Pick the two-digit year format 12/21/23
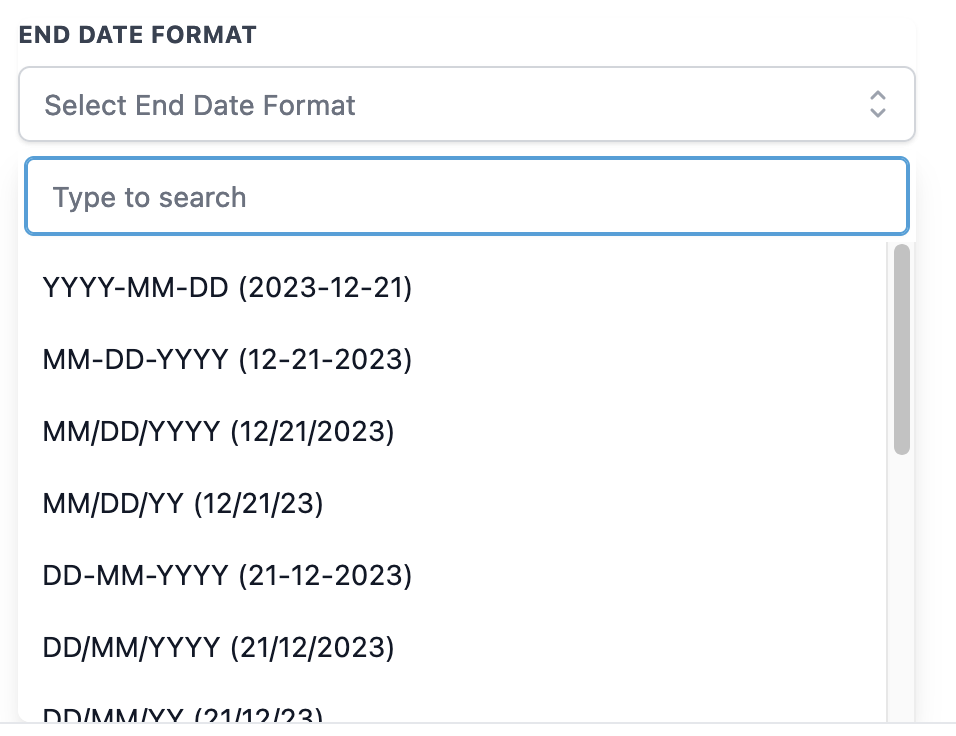Viewport: 956px width, 736px height. [452, 503]
